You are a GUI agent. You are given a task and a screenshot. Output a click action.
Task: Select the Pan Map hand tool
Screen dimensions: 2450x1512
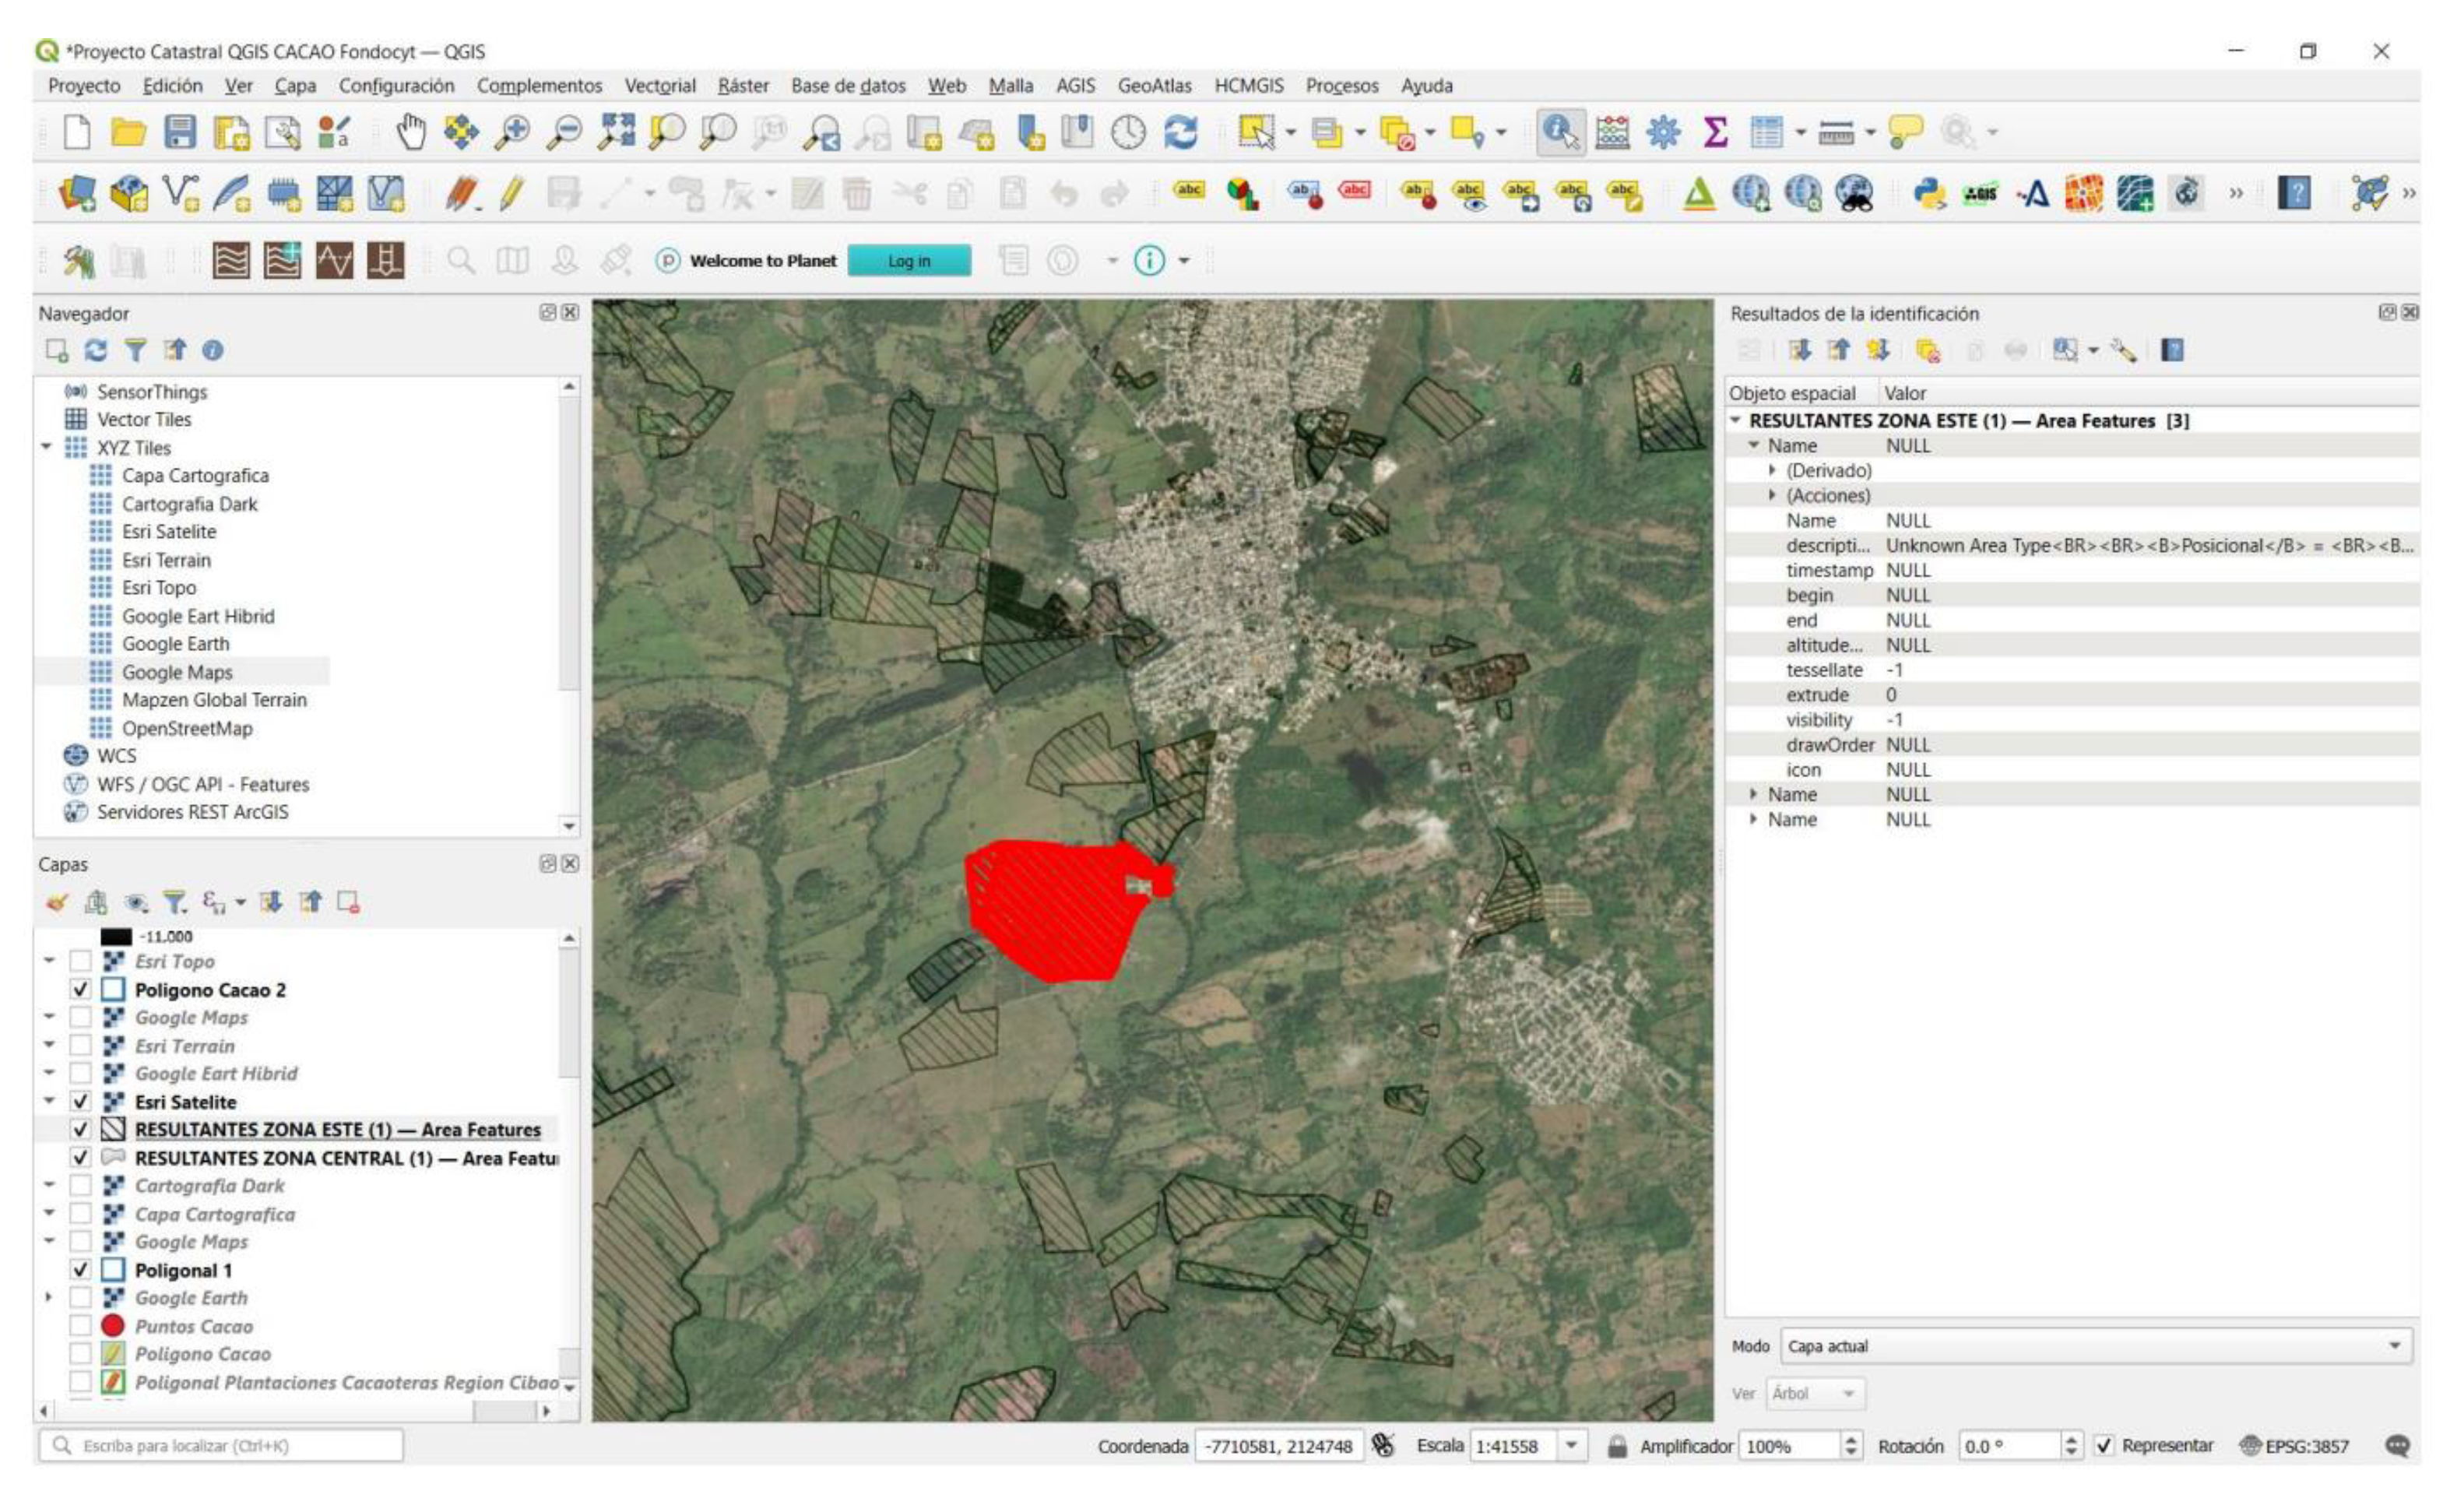tap(410, 132)
